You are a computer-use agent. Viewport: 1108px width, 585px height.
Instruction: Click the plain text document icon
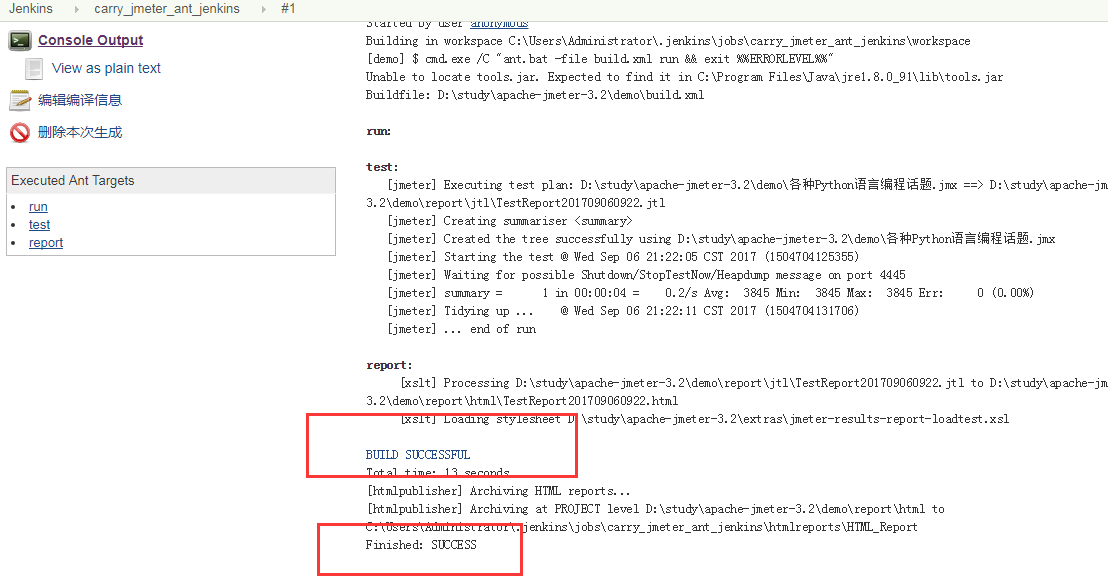tap(34, 69)
